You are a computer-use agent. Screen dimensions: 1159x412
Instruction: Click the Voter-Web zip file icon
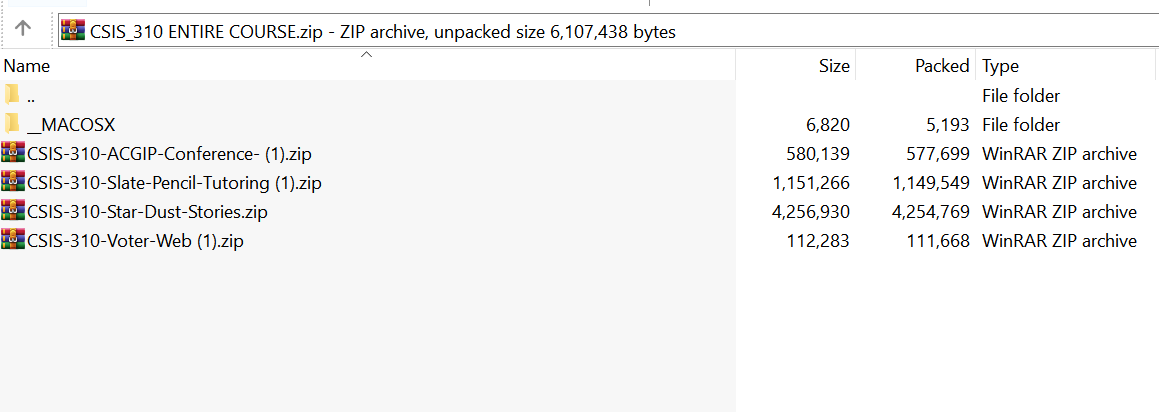coord(13,241)
